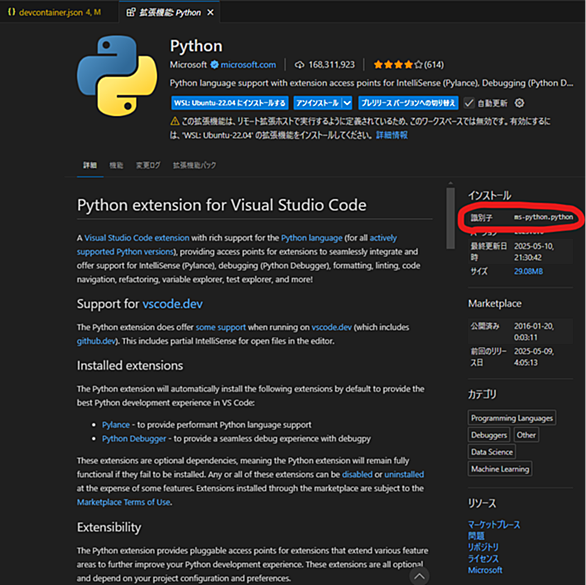This screenshot has width=586, height=585.
Task: Select the Data Science category
Action: pyautogui.click(x=492, y=452)
